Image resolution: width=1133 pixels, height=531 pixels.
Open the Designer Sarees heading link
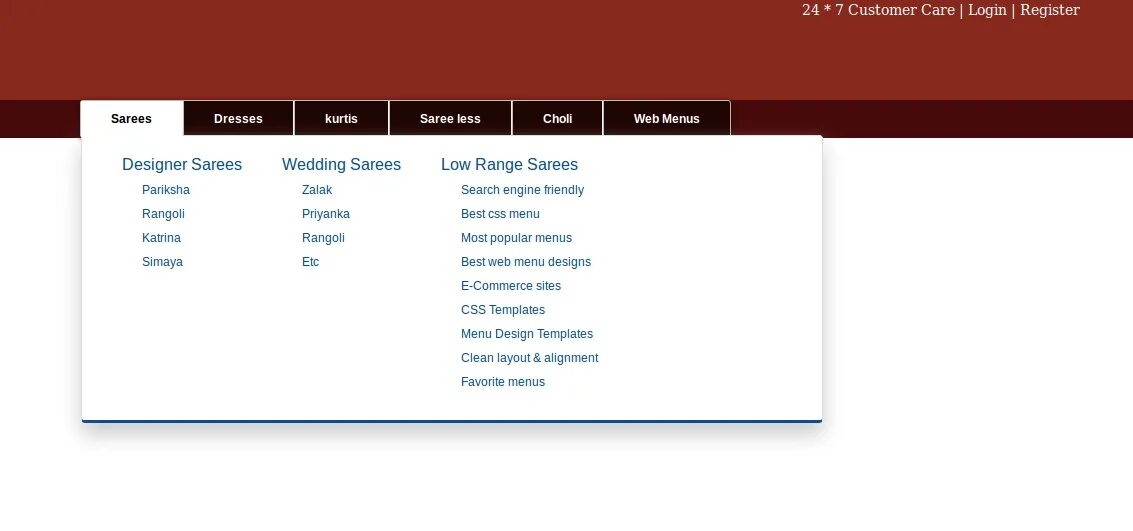182,165
